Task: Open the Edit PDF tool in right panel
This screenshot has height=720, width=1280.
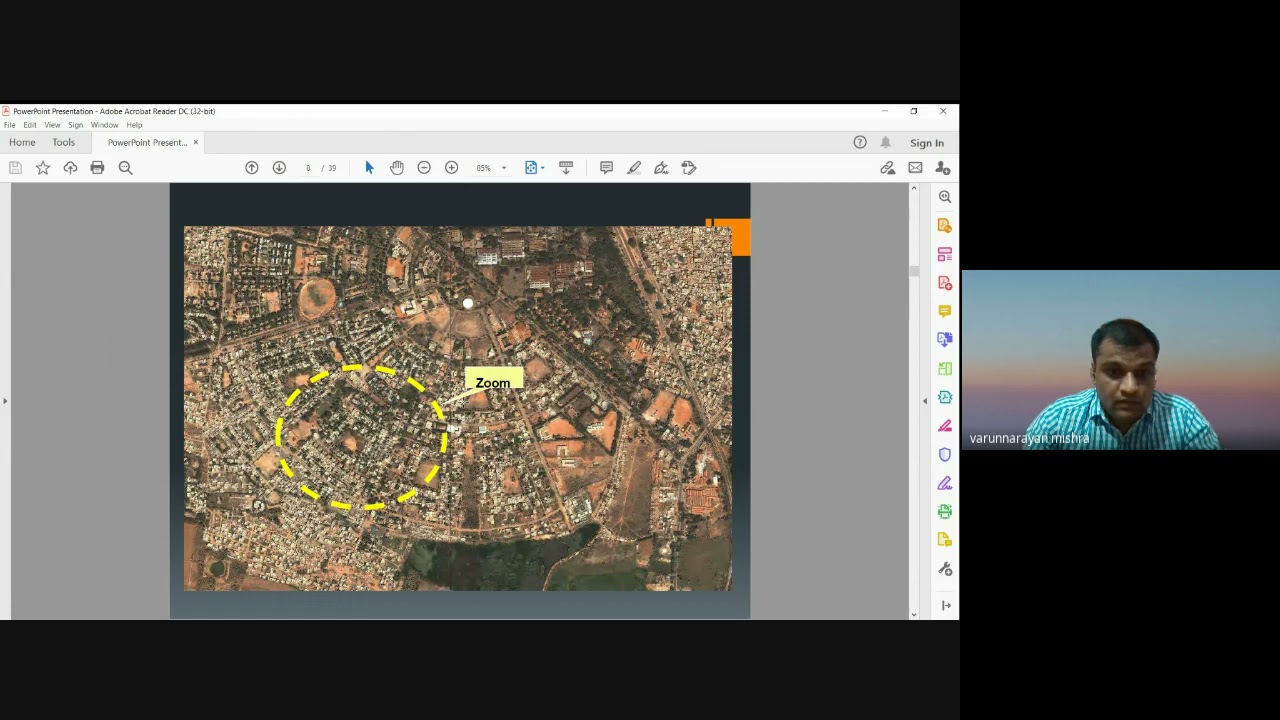Action: click(945, 226)
